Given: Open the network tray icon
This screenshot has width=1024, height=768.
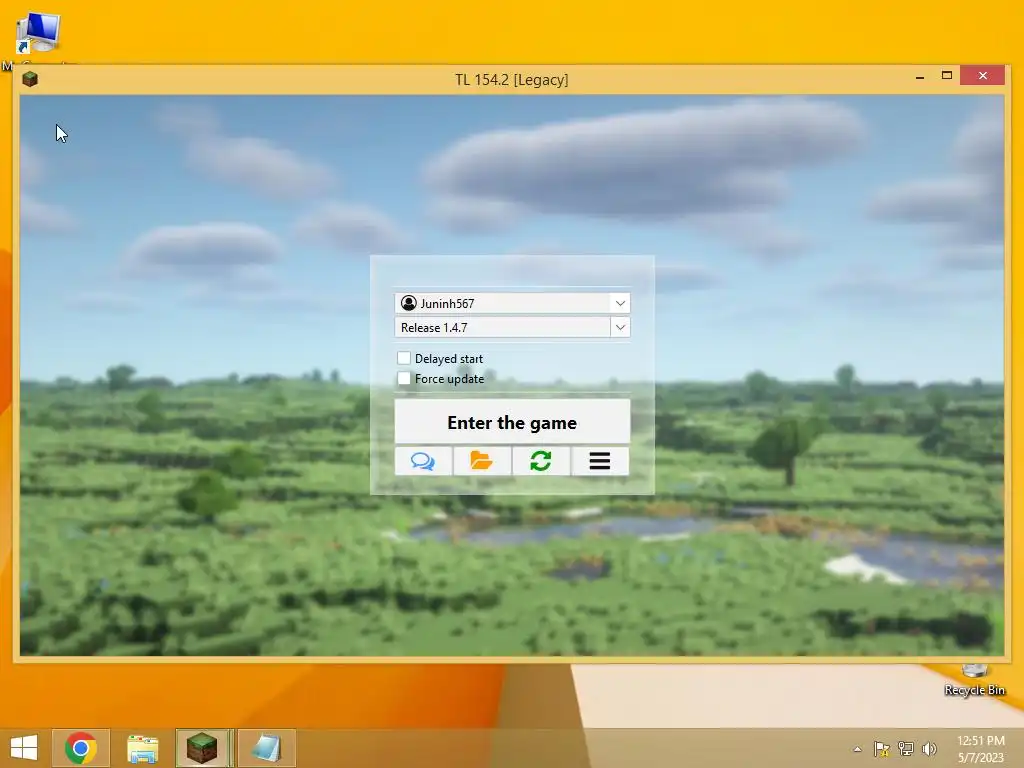Looking at the screenshot, I should click(x=906, y=748).
